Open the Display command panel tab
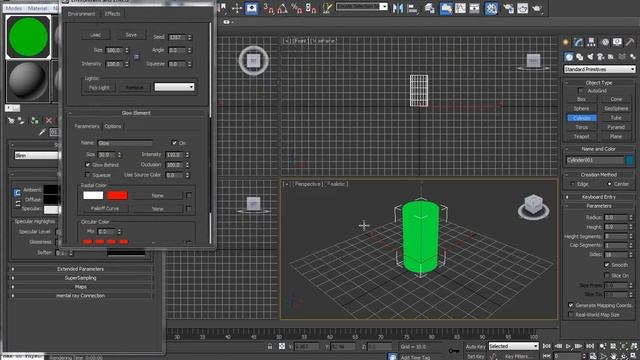 [x=618, y=42]
